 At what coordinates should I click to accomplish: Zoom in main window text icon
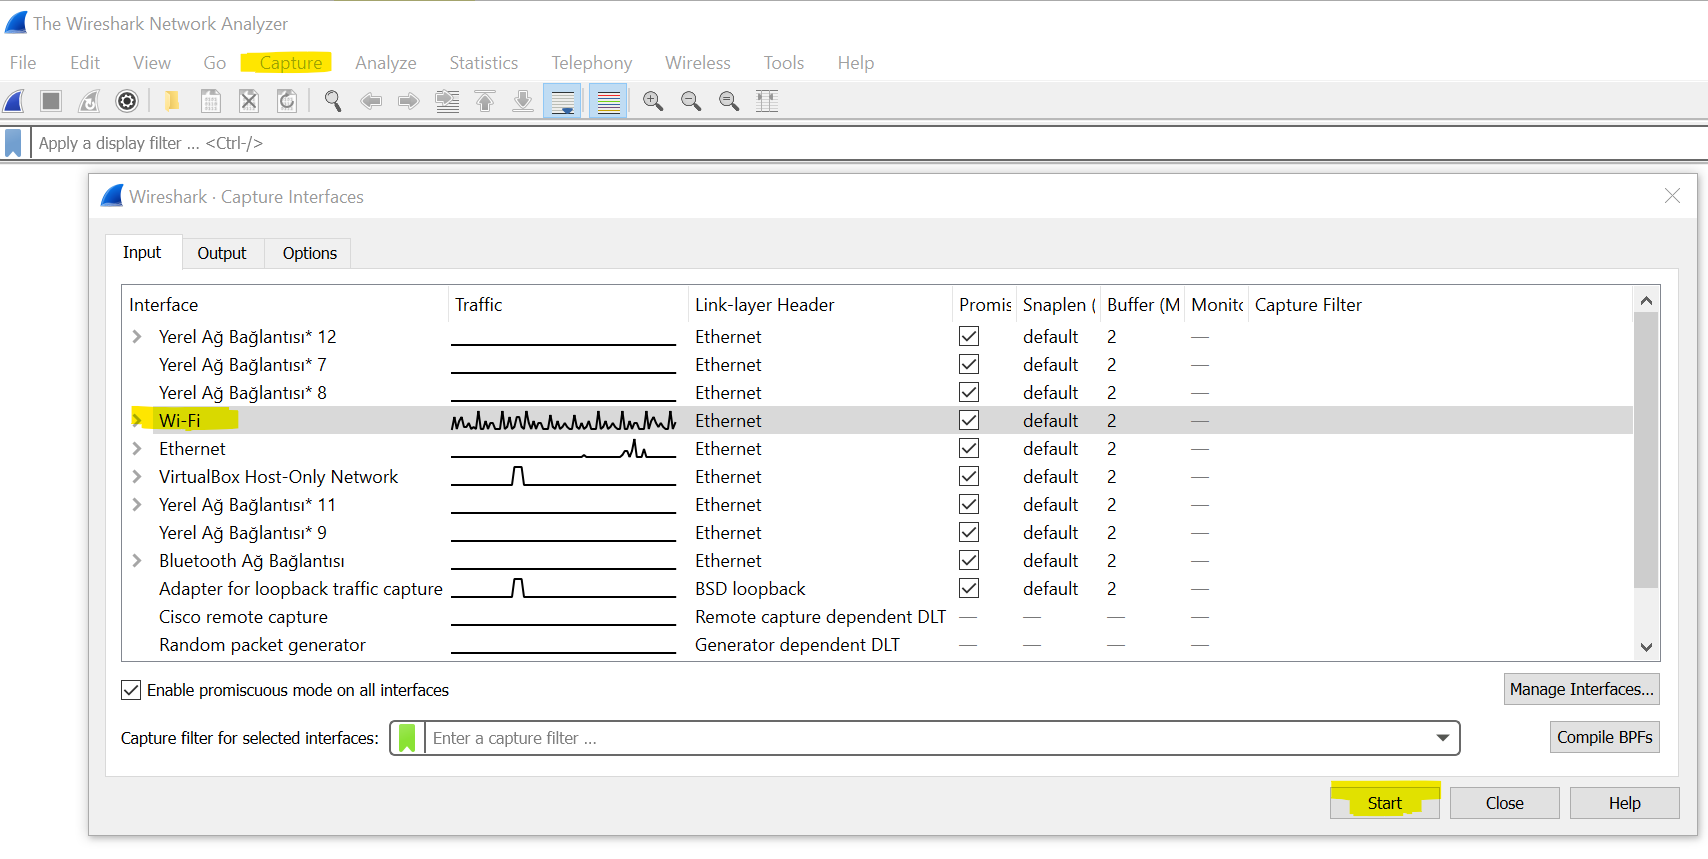click(x=653, y=101)
